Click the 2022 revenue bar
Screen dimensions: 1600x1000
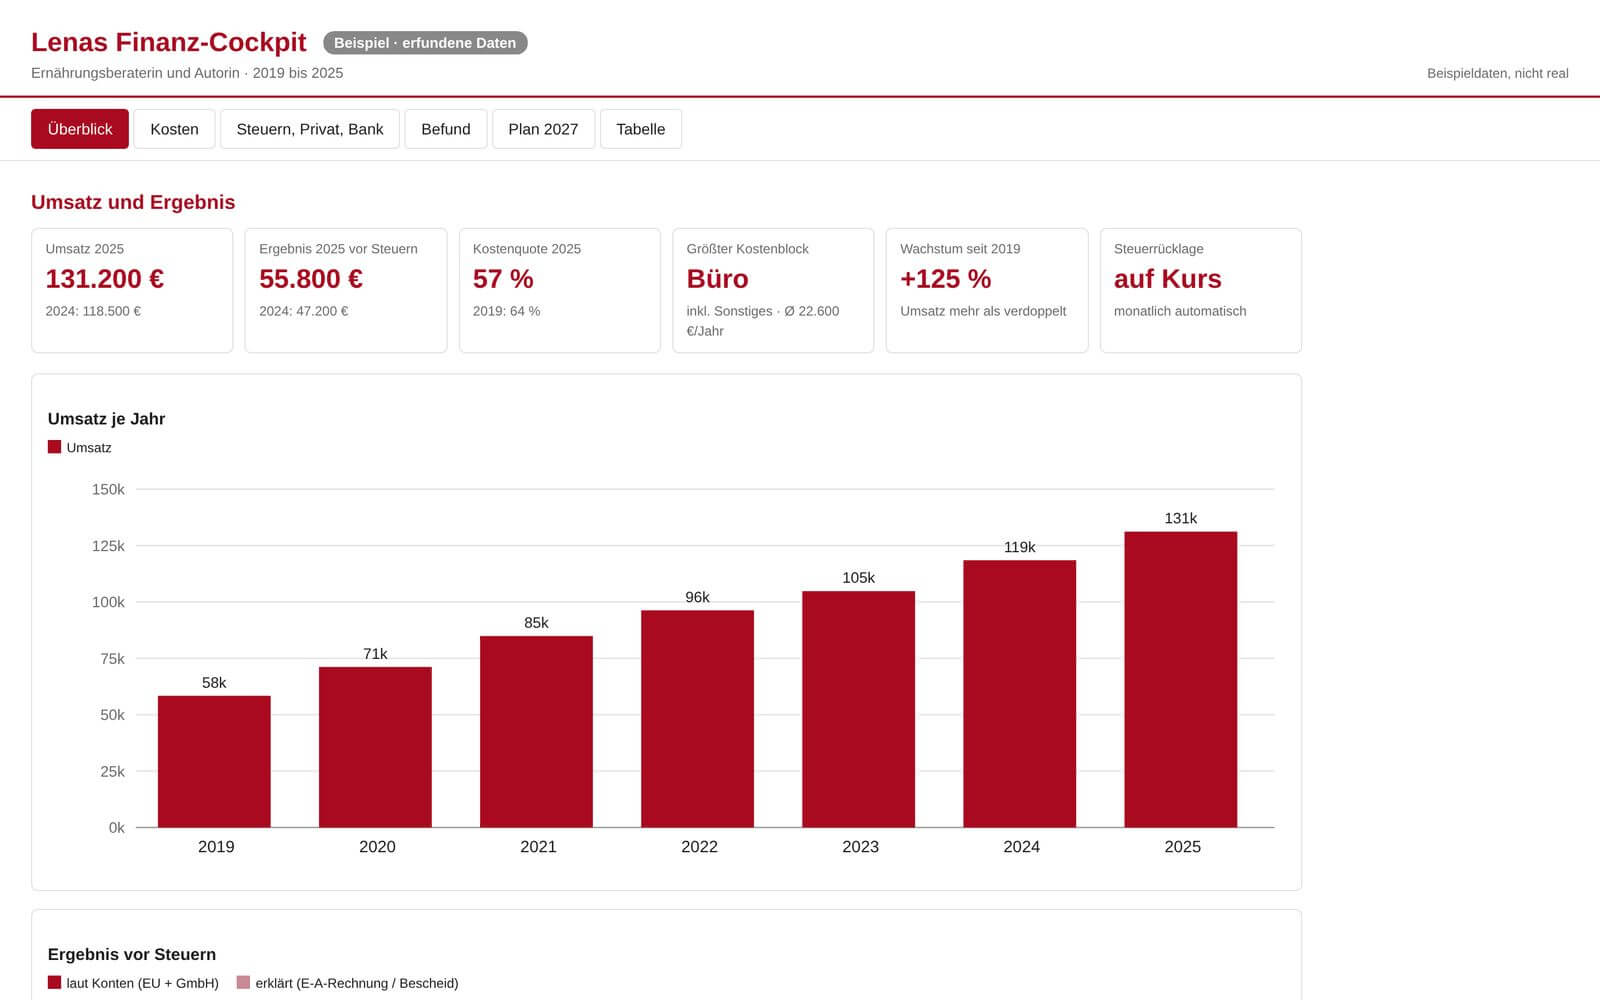tap(697, 719)
